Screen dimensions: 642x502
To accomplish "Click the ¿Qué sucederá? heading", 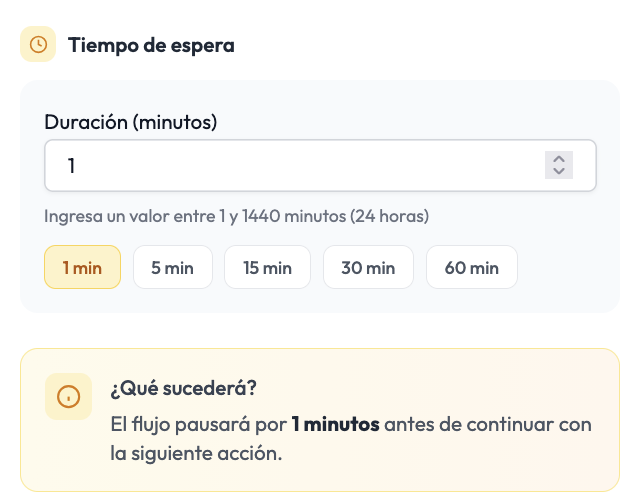I will tap(183, 388).
